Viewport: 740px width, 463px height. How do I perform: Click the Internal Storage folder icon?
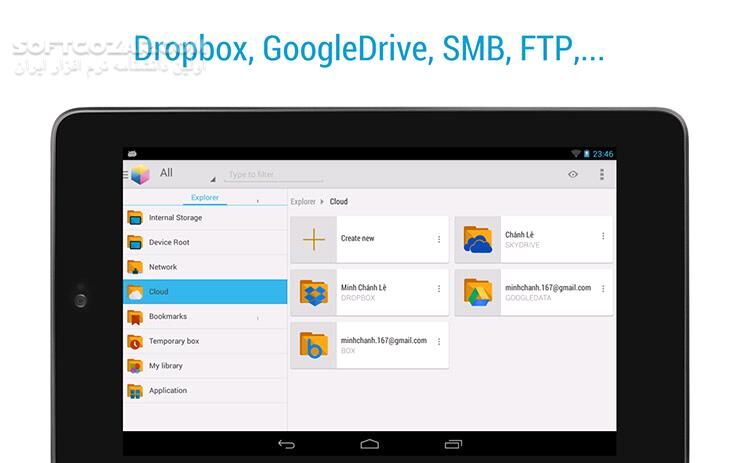tap(135, 218)
